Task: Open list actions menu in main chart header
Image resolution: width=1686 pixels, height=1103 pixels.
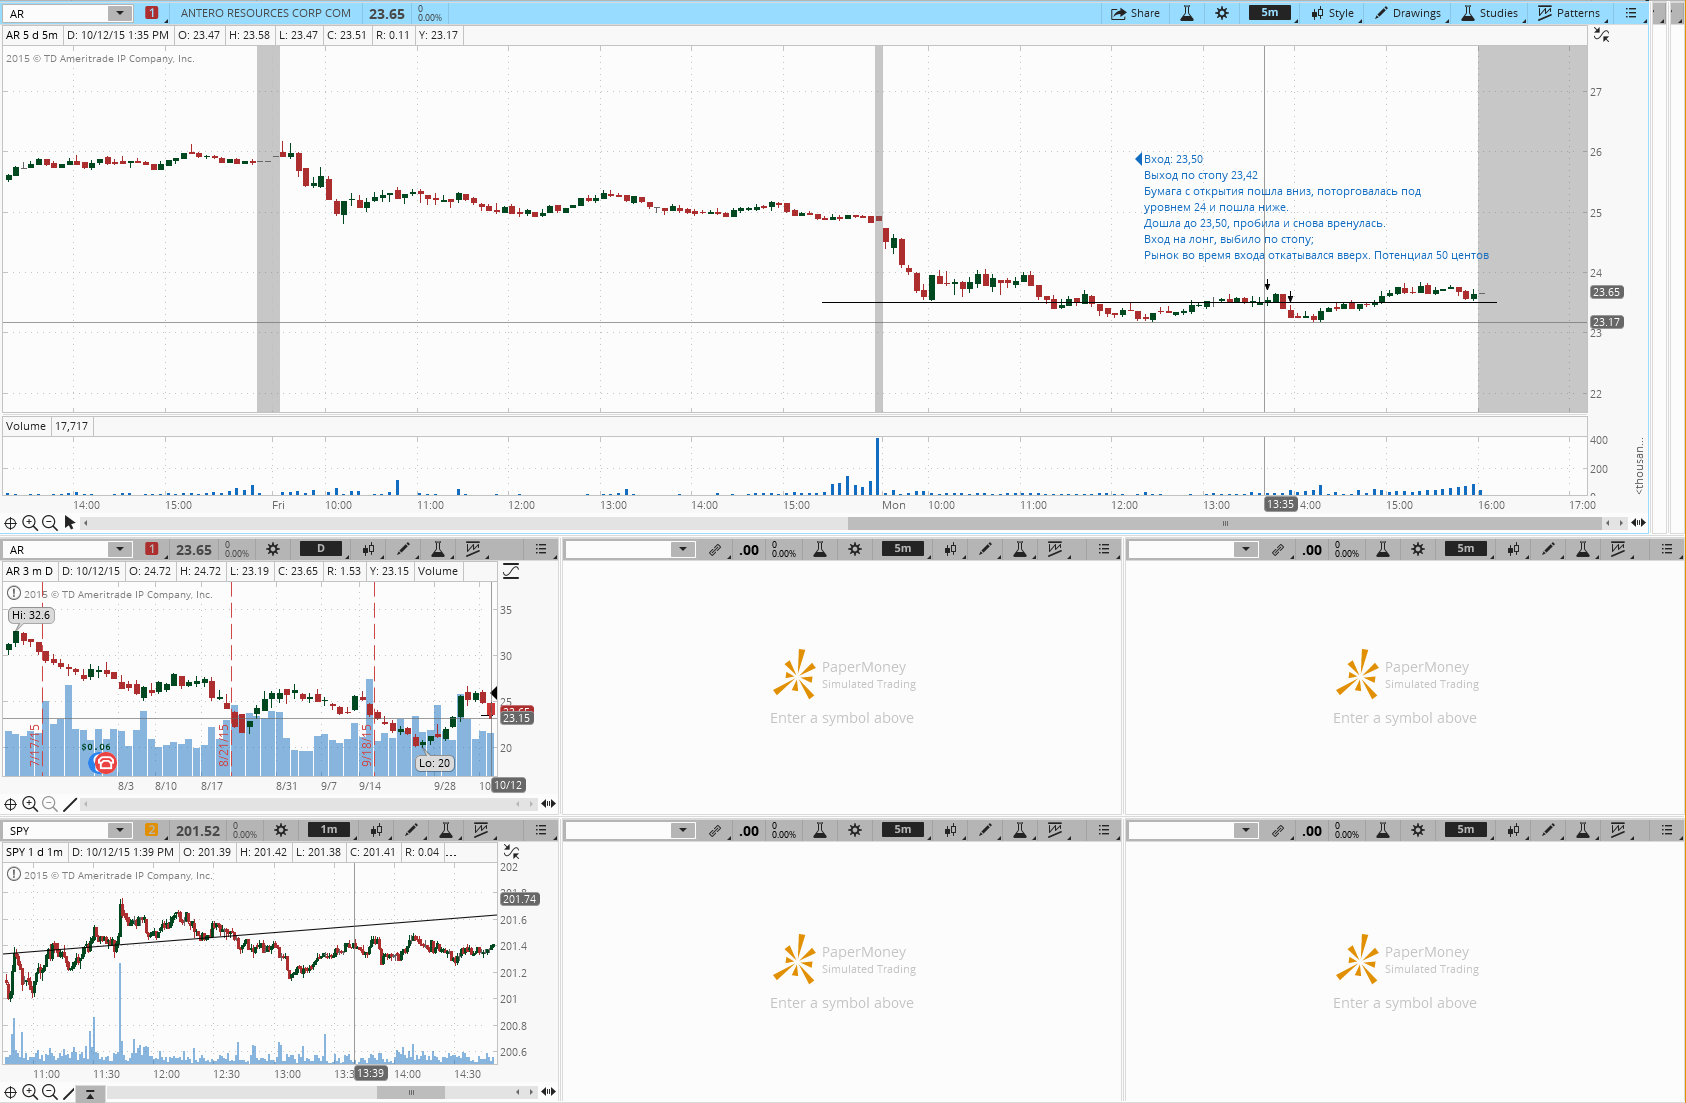Action: pyautogui.click(x=1631, y=13)
